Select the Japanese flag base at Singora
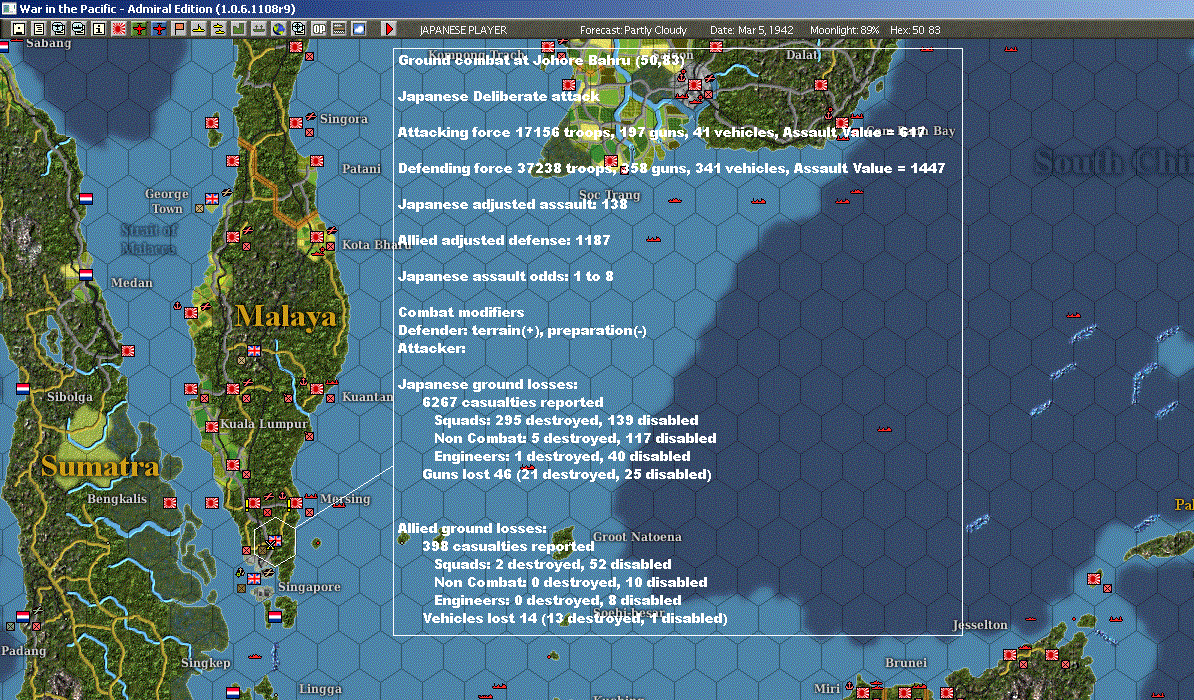This screenshot has width=1194, height=700. [296, 123]
